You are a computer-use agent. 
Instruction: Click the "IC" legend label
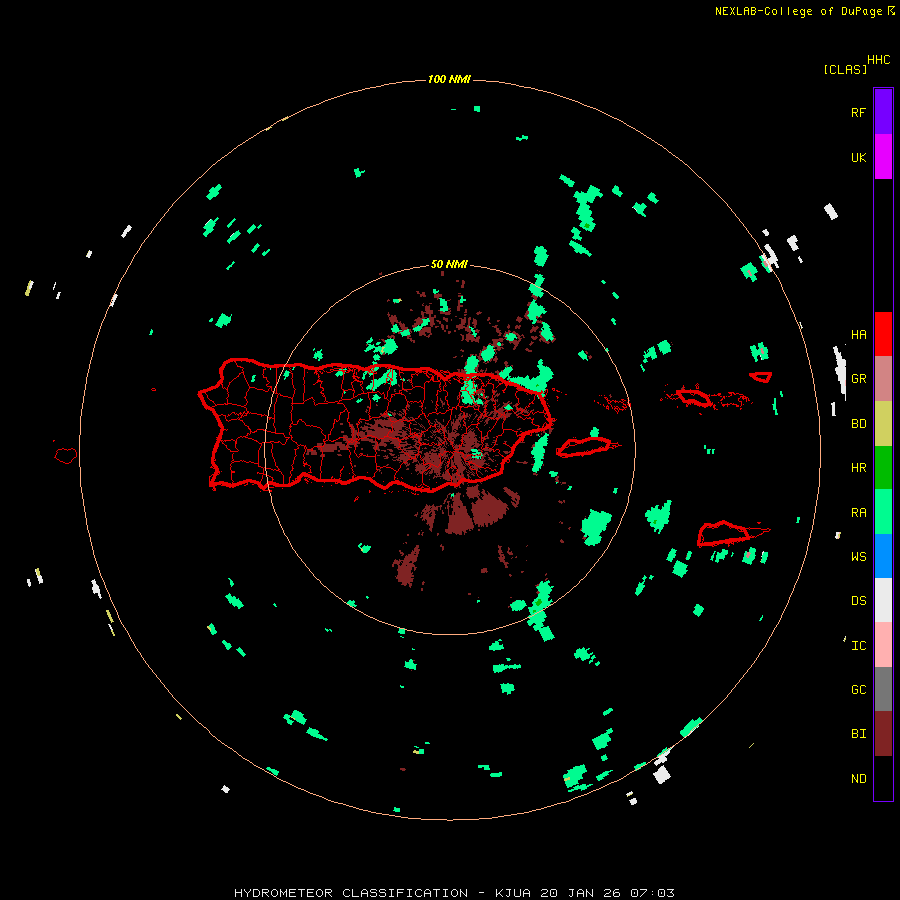[858, 646]
